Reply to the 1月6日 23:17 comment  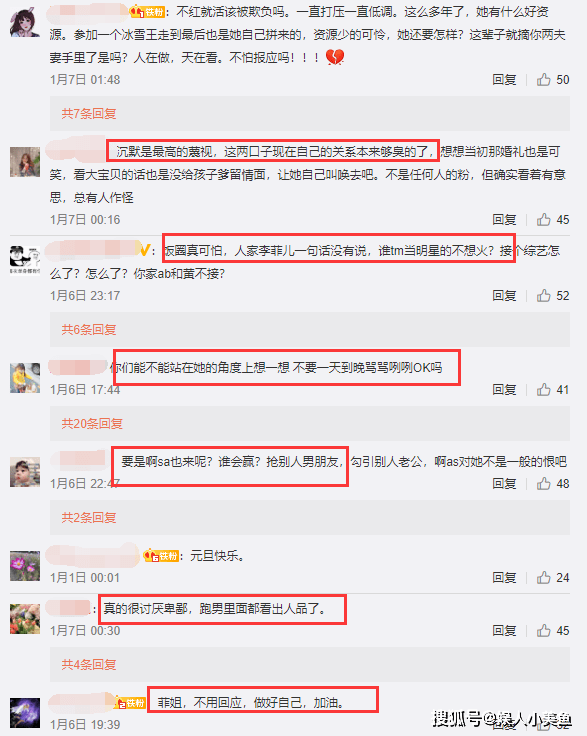coord(504,296)
